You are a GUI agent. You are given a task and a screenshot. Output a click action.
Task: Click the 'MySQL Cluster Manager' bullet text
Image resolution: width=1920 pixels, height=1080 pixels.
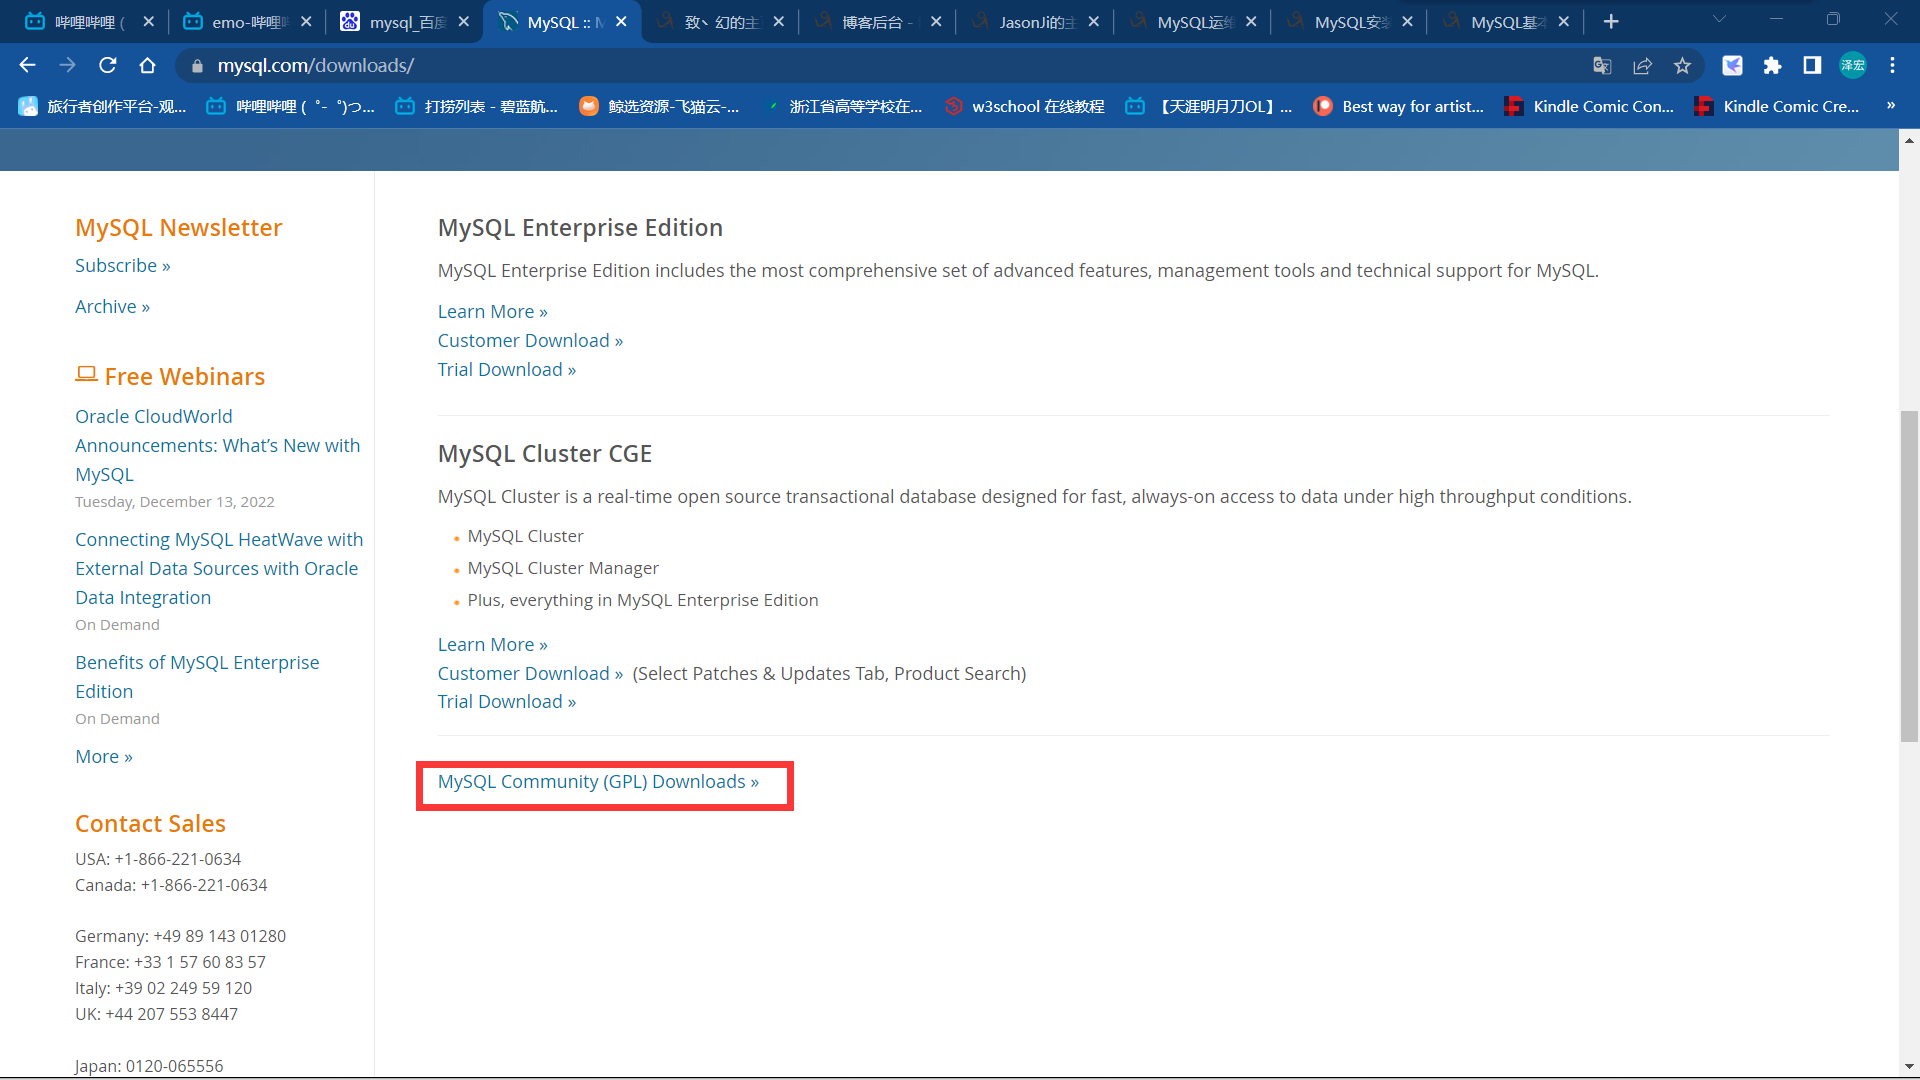point(563,567)
